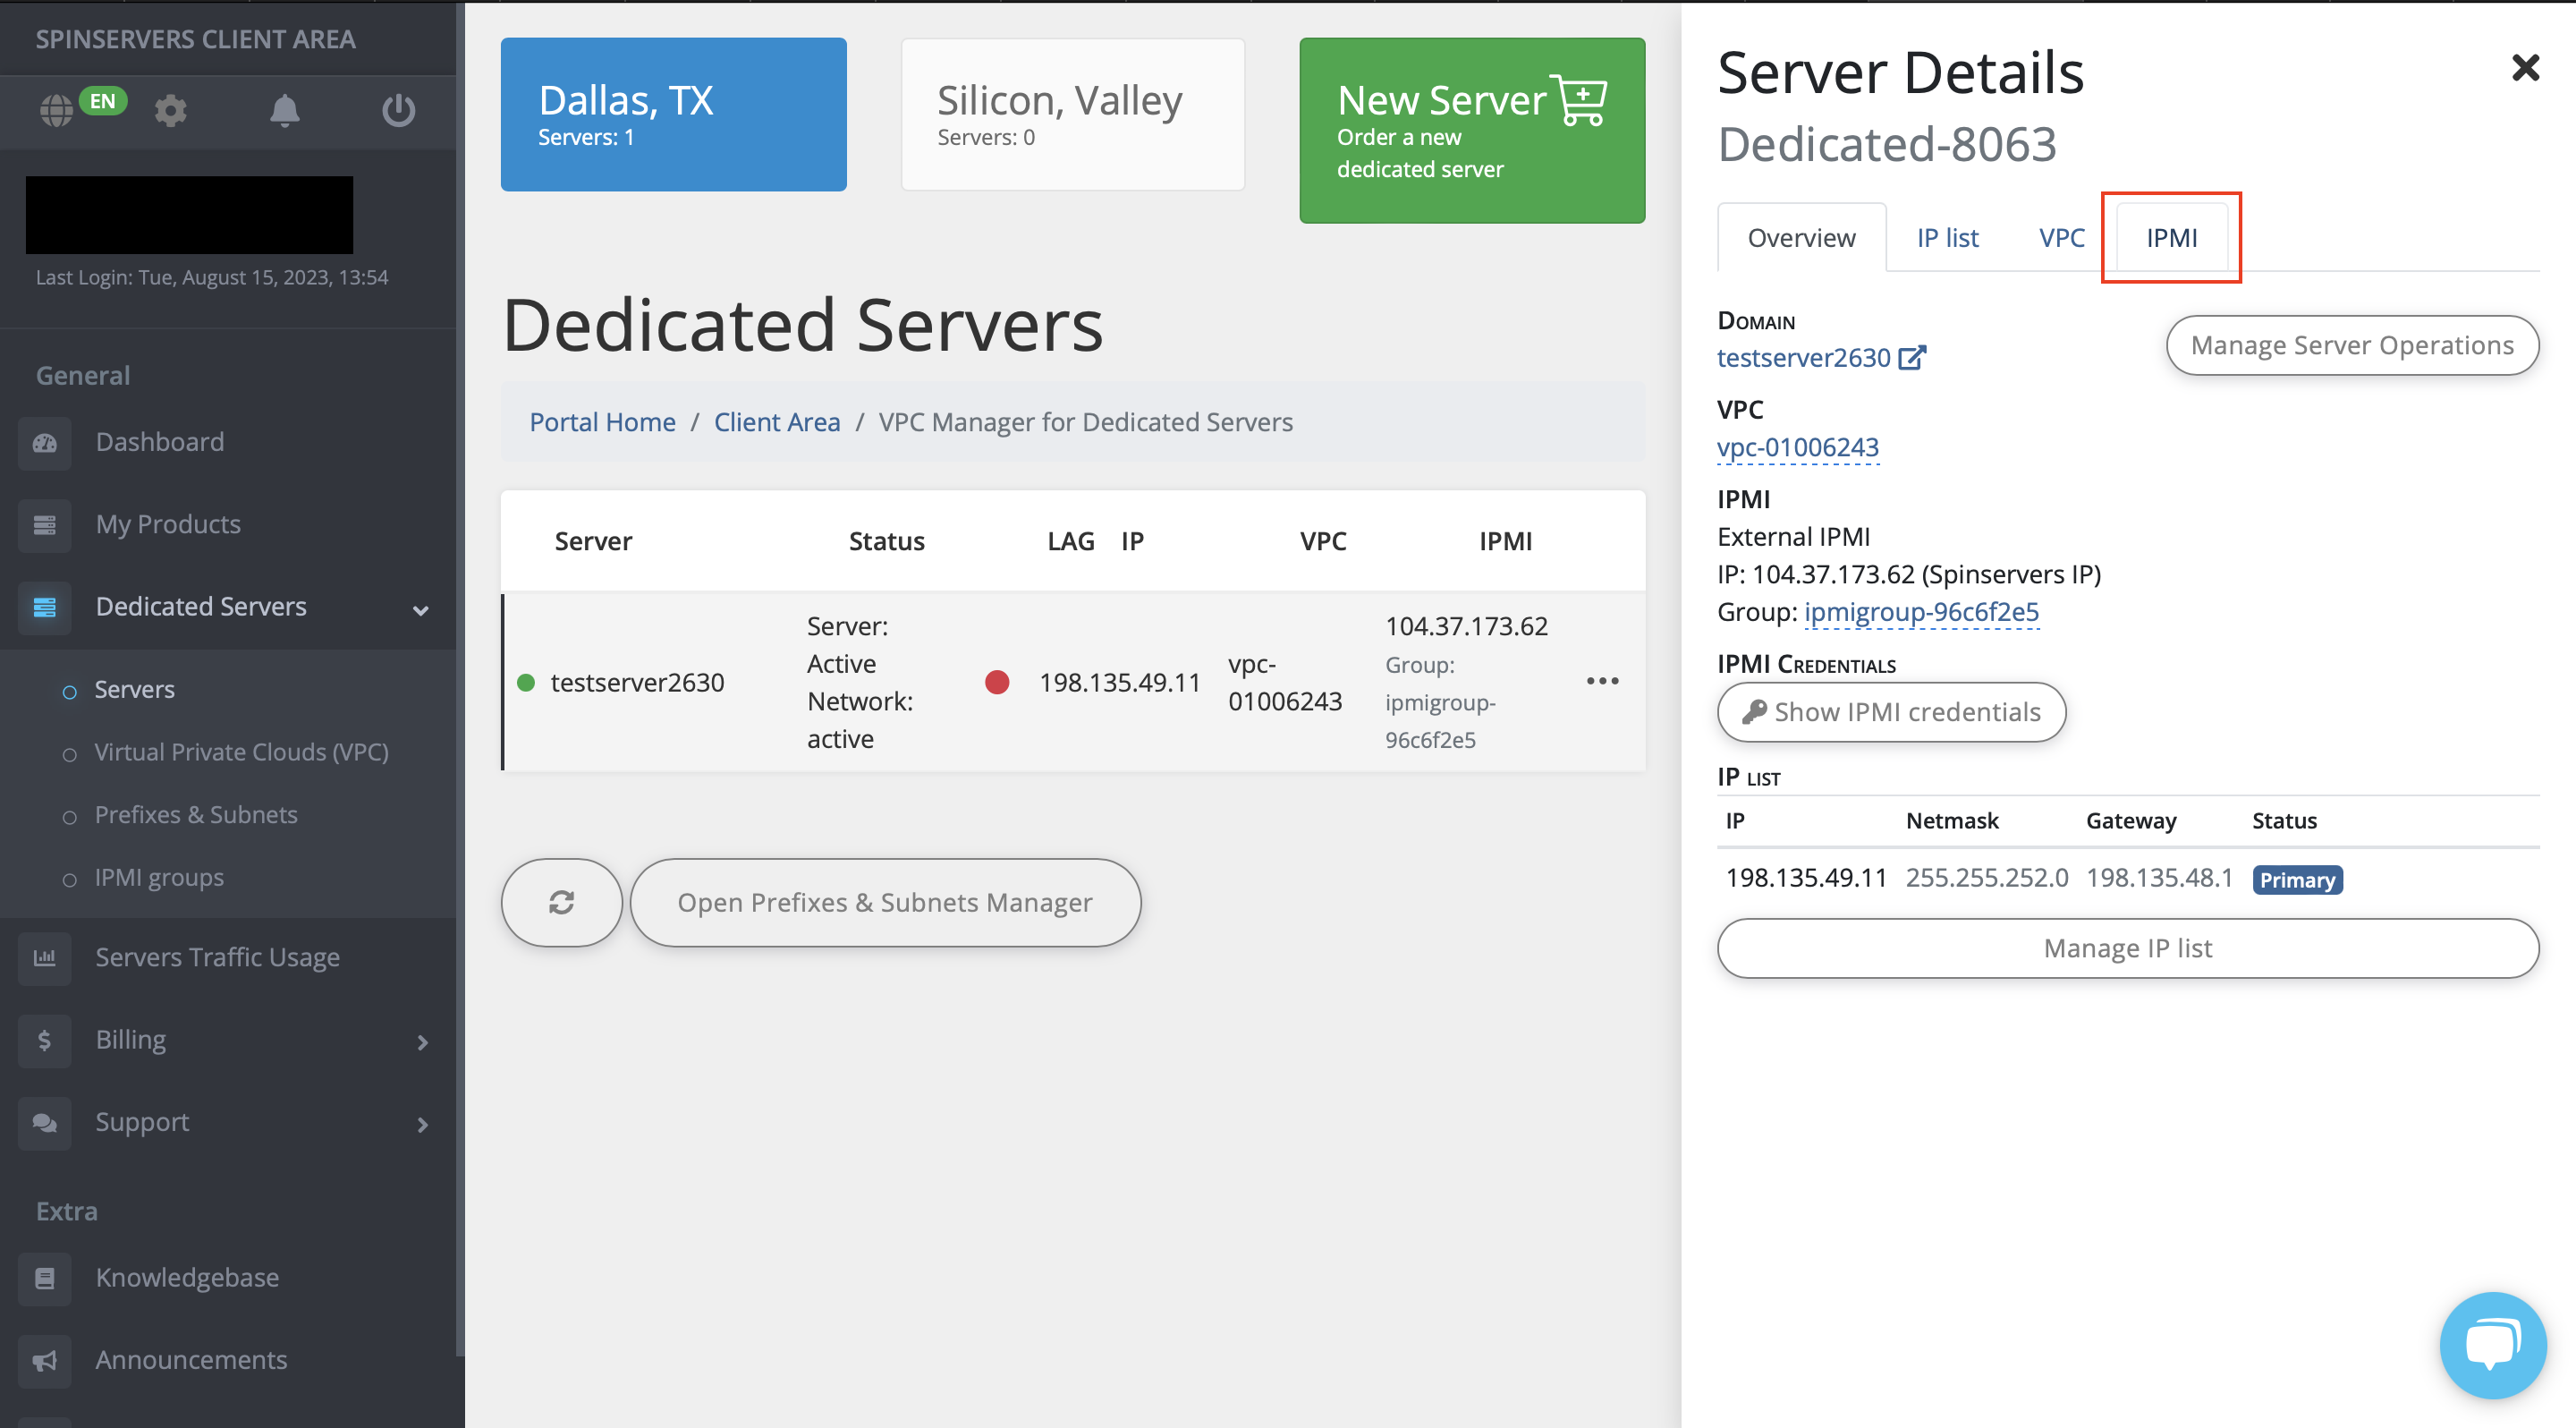
Task: Click the notification bell icon
Action: pyautogui.click(x=285, y=110)
